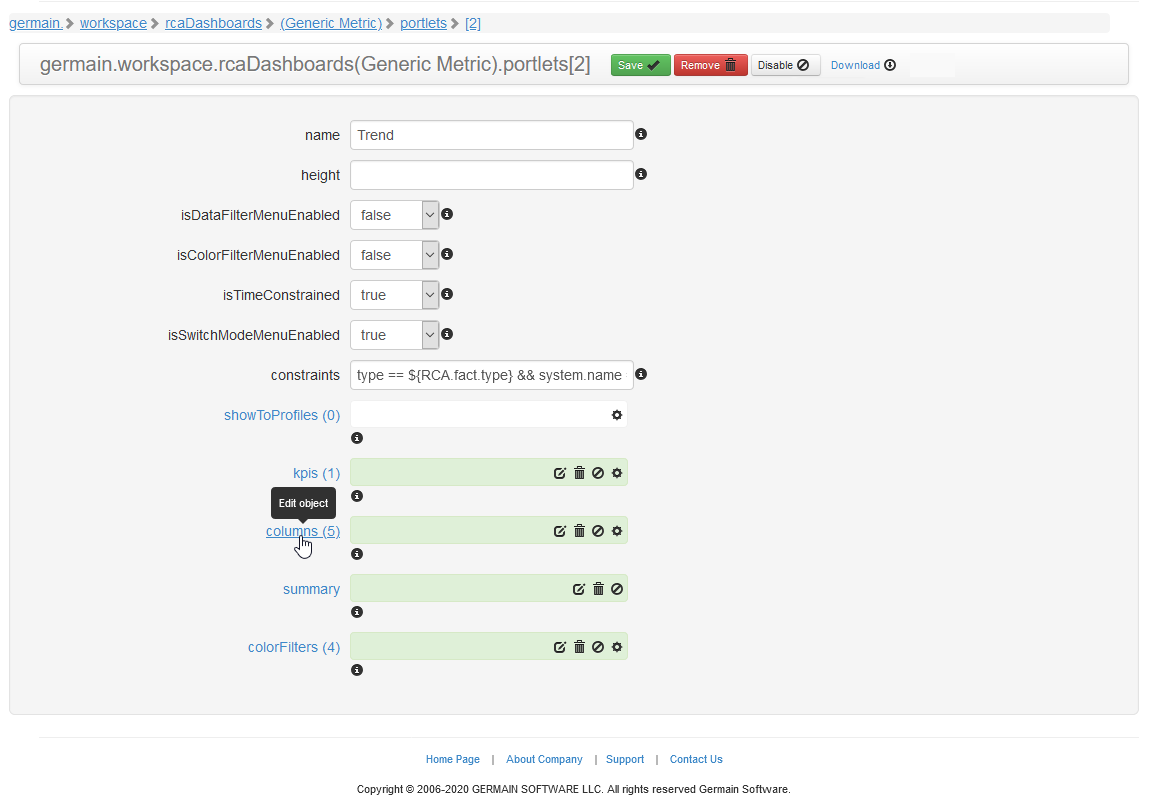Open the isColorFilterMenuEnabled dropdown
The image size is (1152, 799).
point(394,255)
